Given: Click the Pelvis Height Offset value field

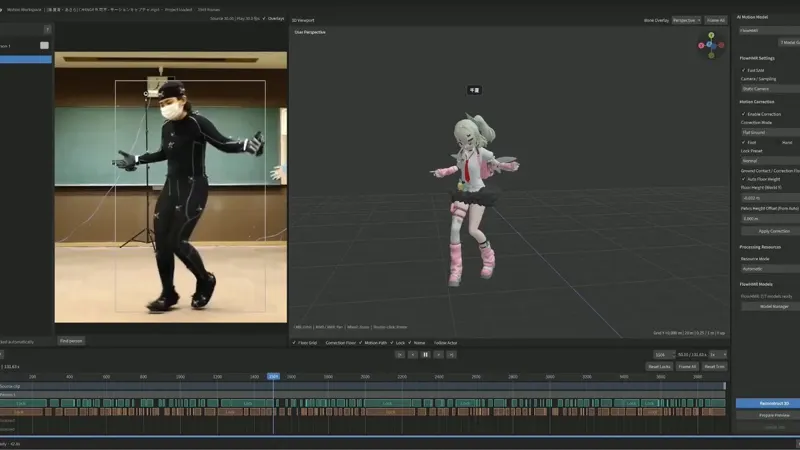Looking at the screenshot, I should [x=770, y=218].
